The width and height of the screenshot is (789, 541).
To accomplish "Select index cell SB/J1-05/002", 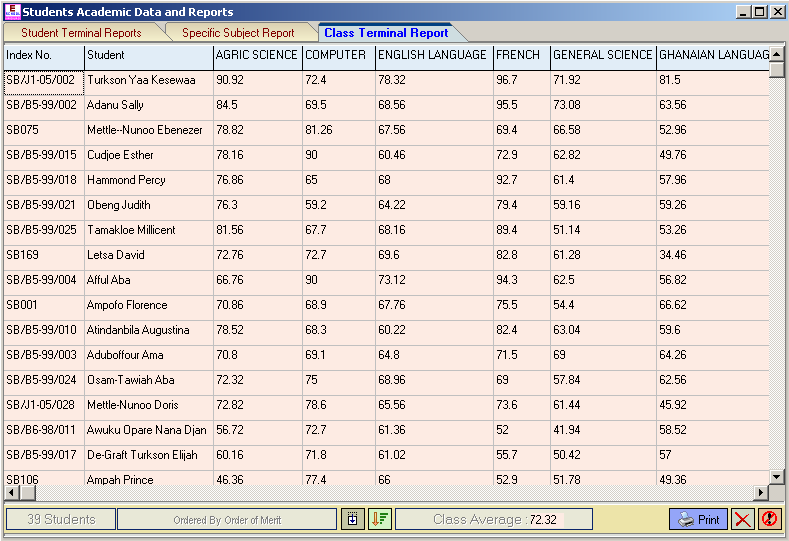I will [44, 83].
